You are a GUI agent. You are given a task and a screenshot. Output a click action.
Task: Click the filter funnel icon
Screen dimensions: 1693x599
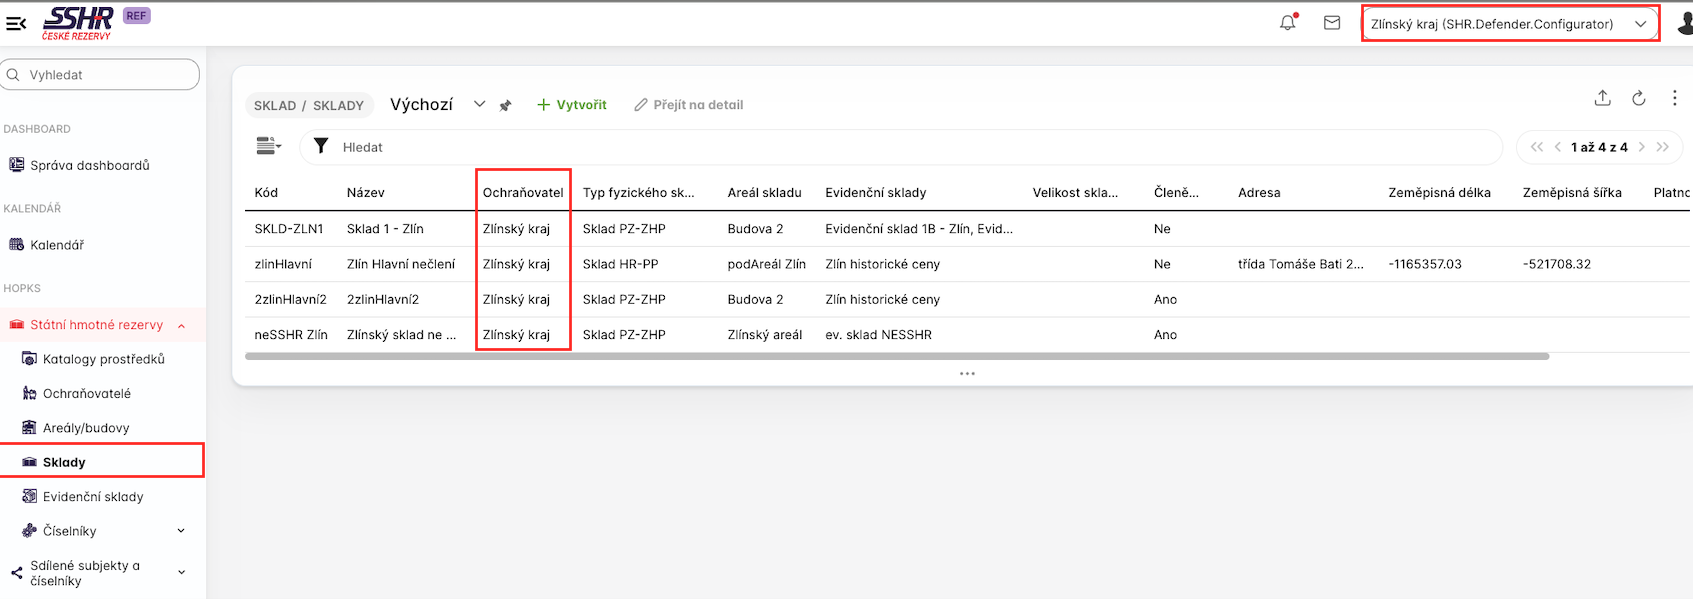pos(321,147)
